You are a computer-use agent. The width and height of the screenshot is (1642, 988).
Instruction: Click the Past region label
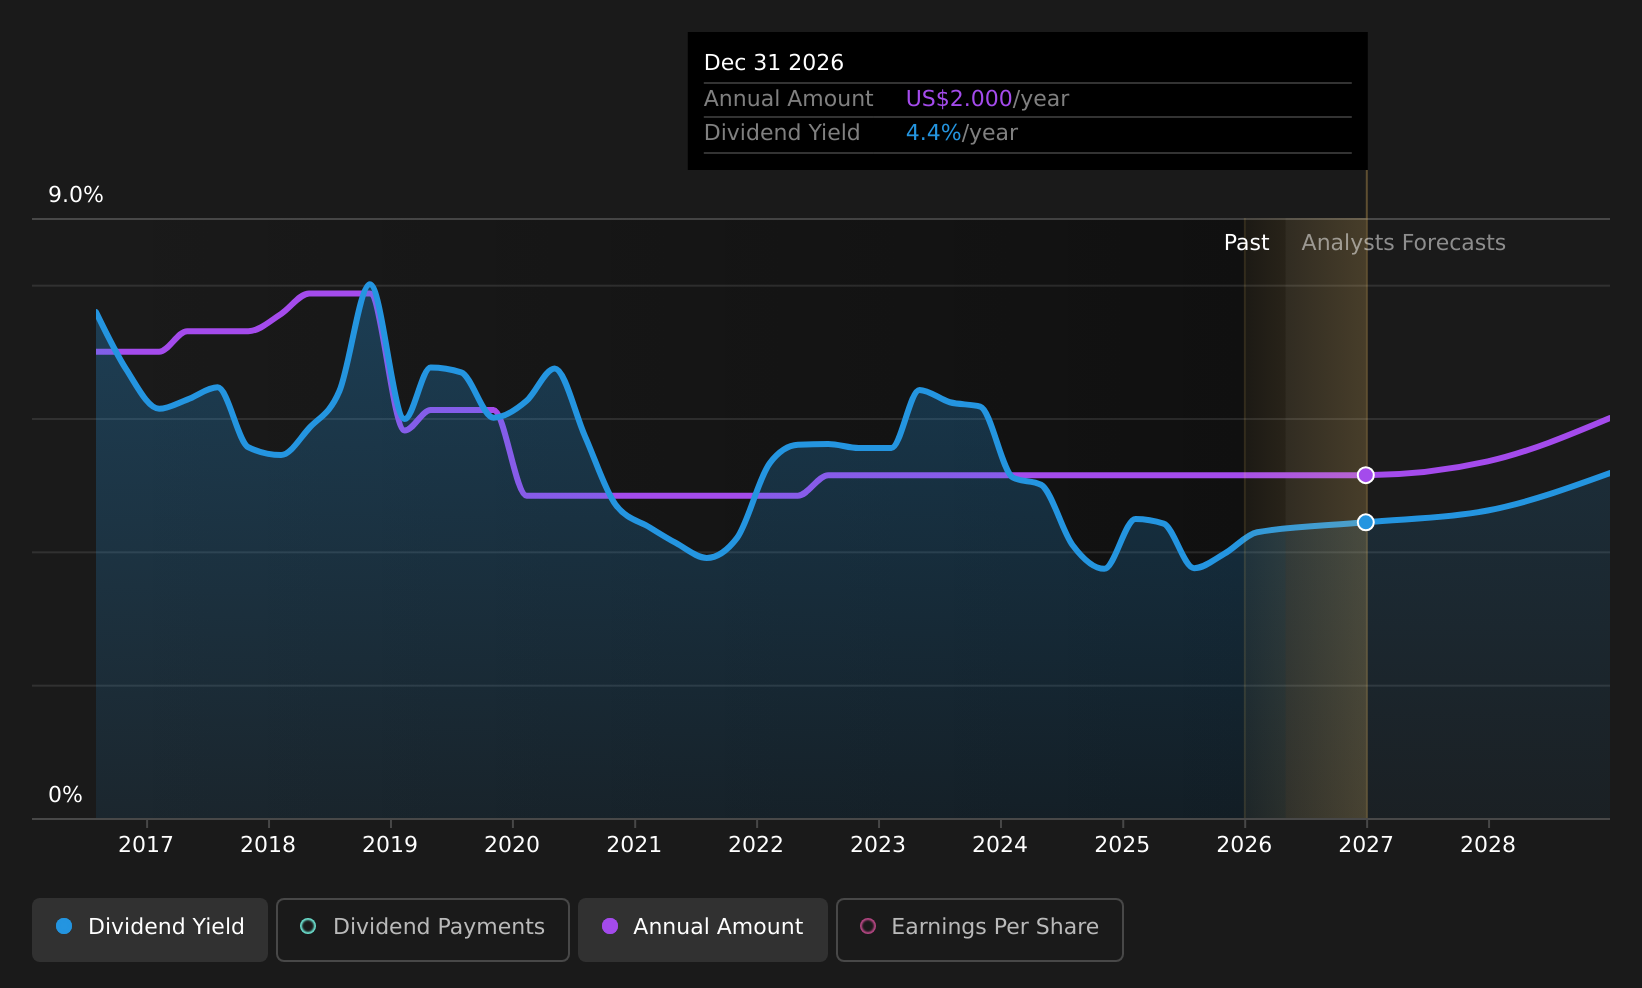coord(1246,243)
